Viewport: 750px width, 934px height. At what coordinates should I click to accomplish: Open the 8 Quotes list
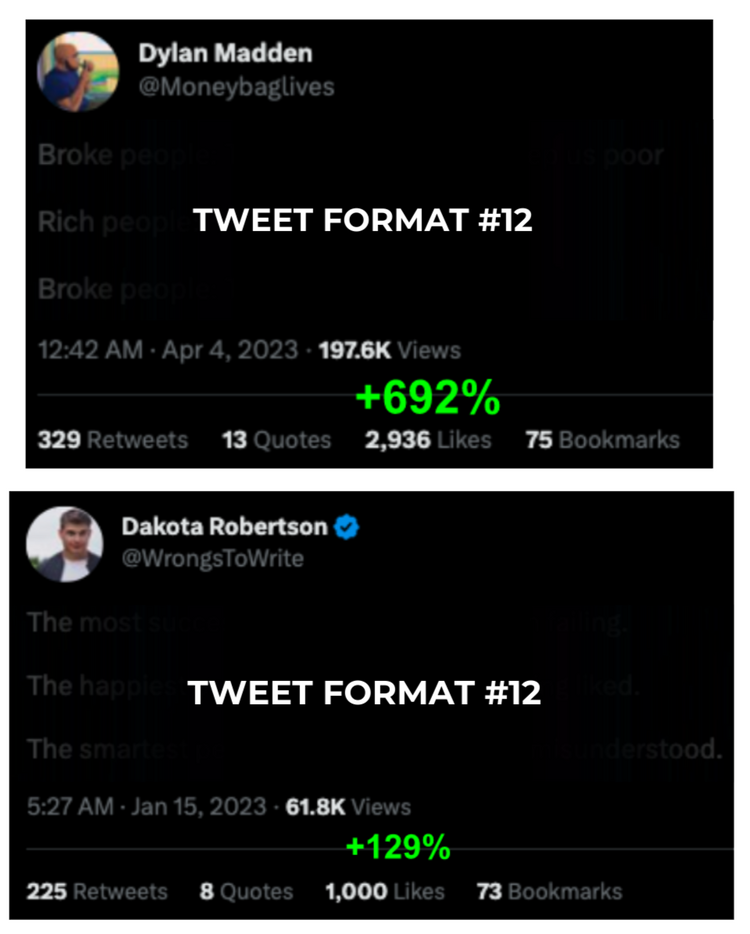click(247, 892)
